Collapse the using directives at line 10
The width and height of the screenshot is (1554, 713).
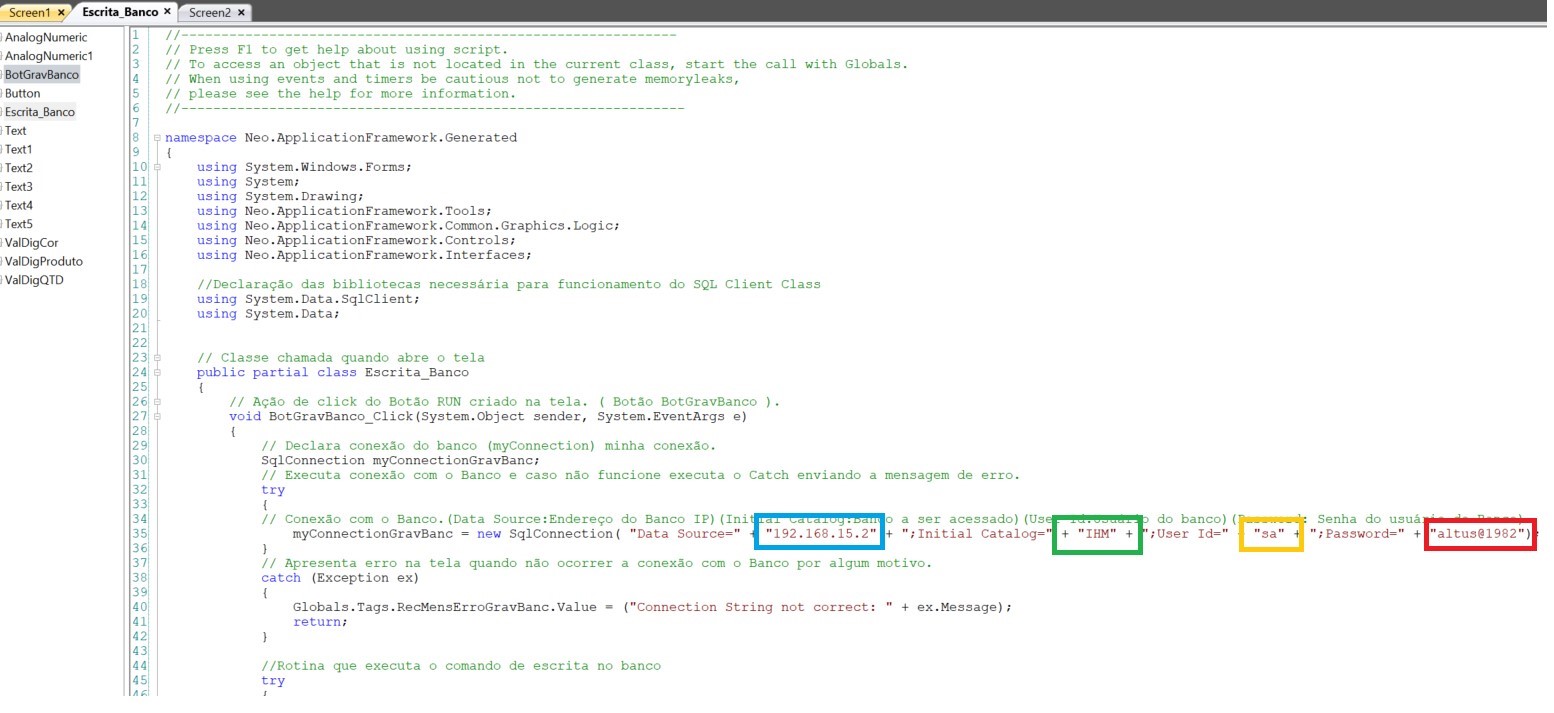click(x=156, y=167)
